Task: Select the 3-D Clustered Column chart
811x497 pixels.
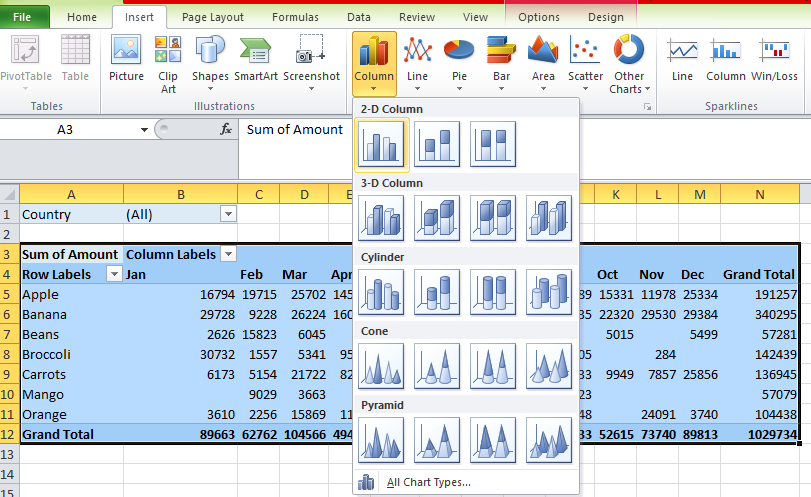Action: click(382, 218)
